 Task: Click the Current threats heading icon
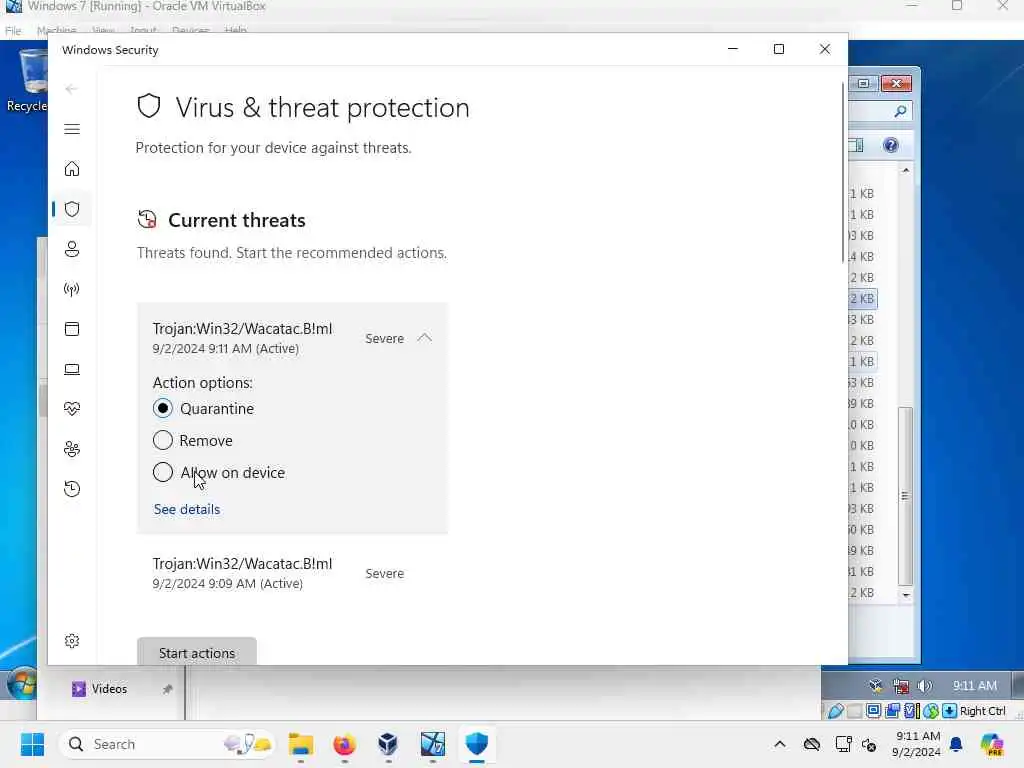coord(147,219)
